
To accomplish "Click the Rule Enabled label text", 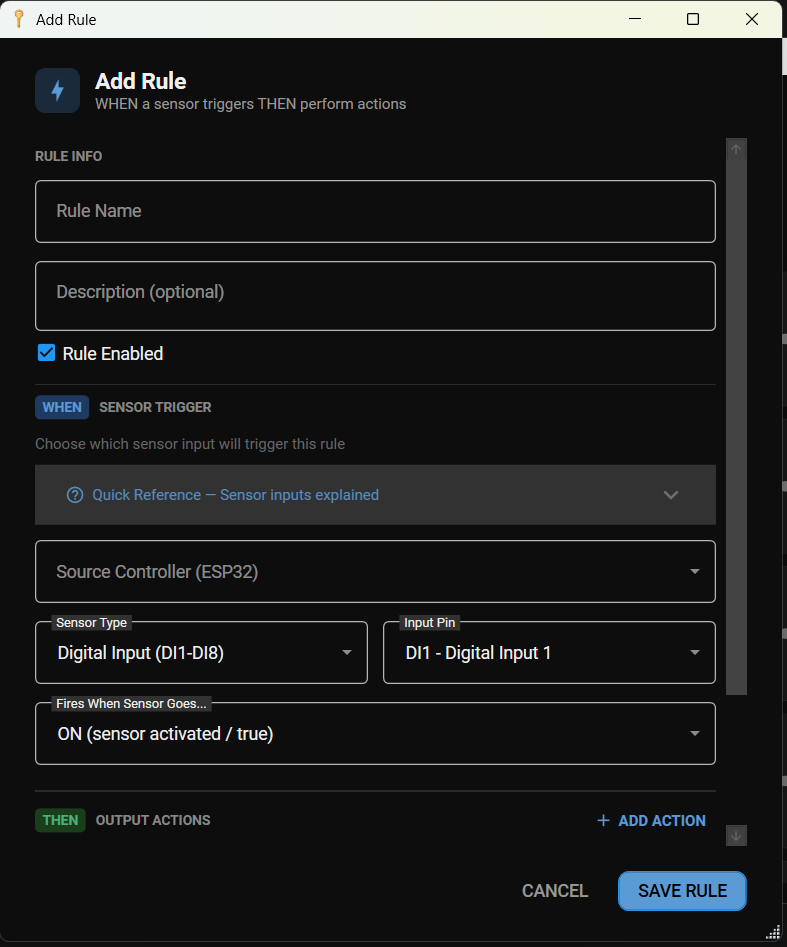I will pos(112,353).
